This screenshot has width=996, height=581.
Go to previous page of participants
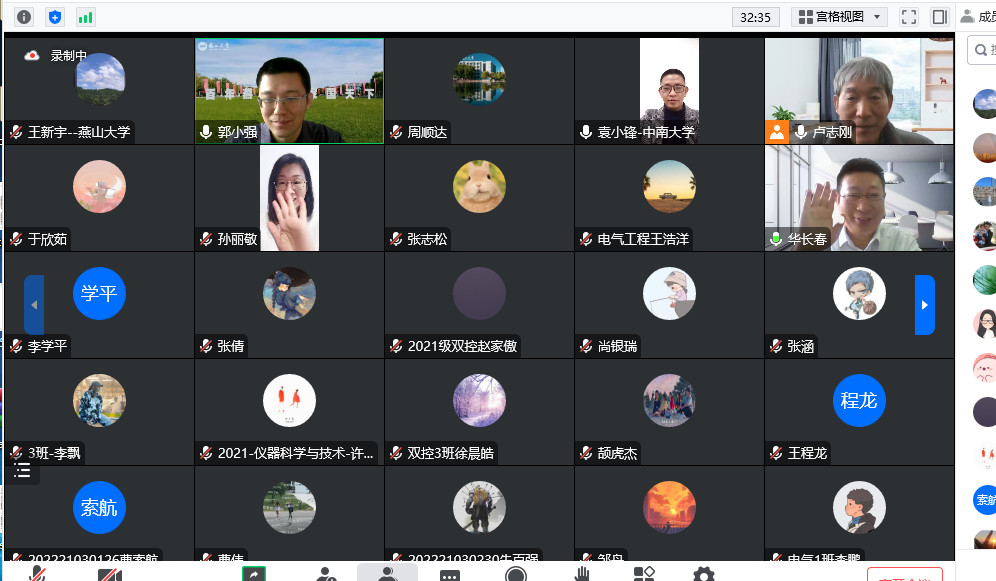point(34,305)
